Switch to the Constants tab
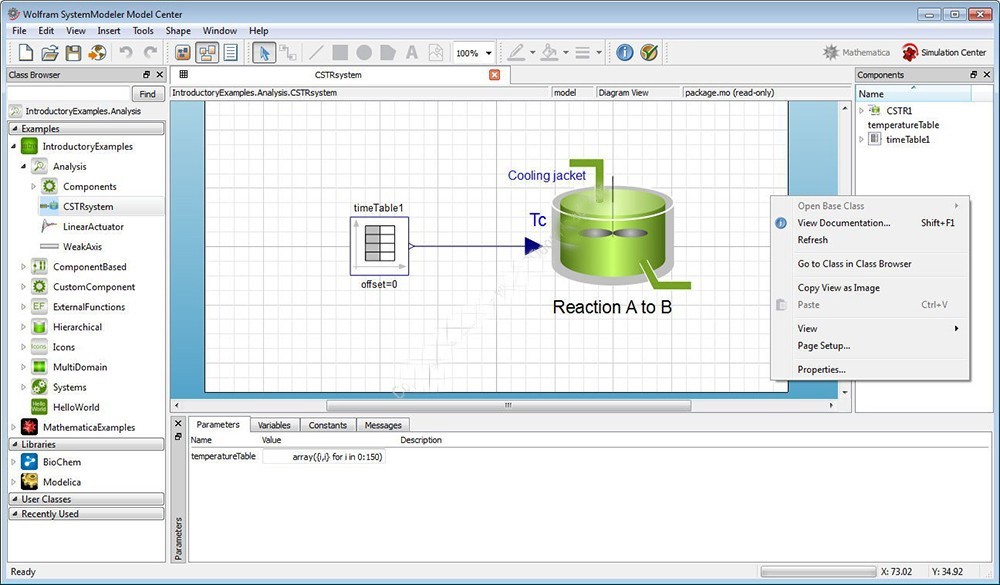The image size is (1000, 585). tap(328, 425)
